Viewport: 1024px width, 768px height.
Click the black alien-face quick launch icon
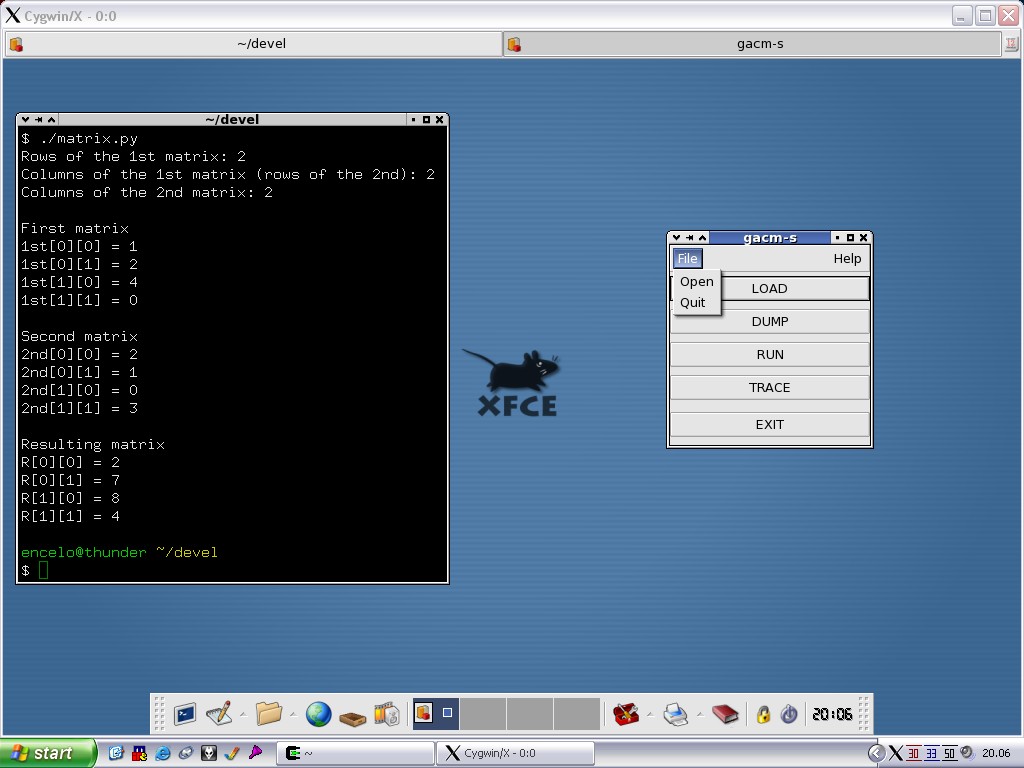click(208, 753)
